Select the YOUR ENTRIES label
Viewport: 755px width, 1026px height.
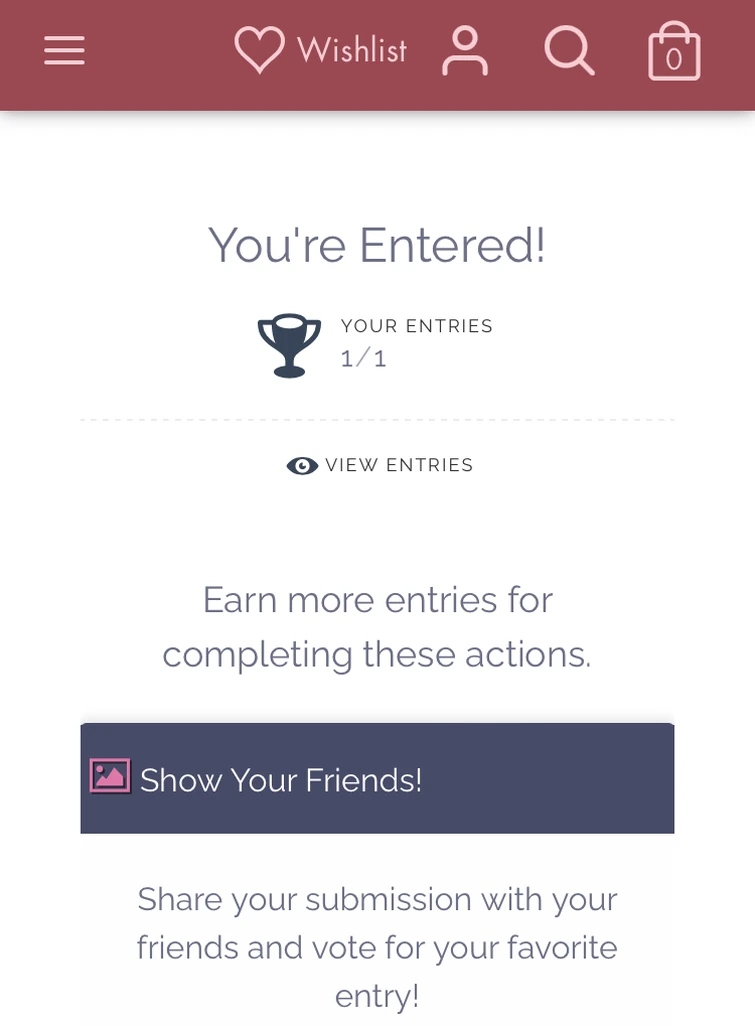[x=416, y=326]
